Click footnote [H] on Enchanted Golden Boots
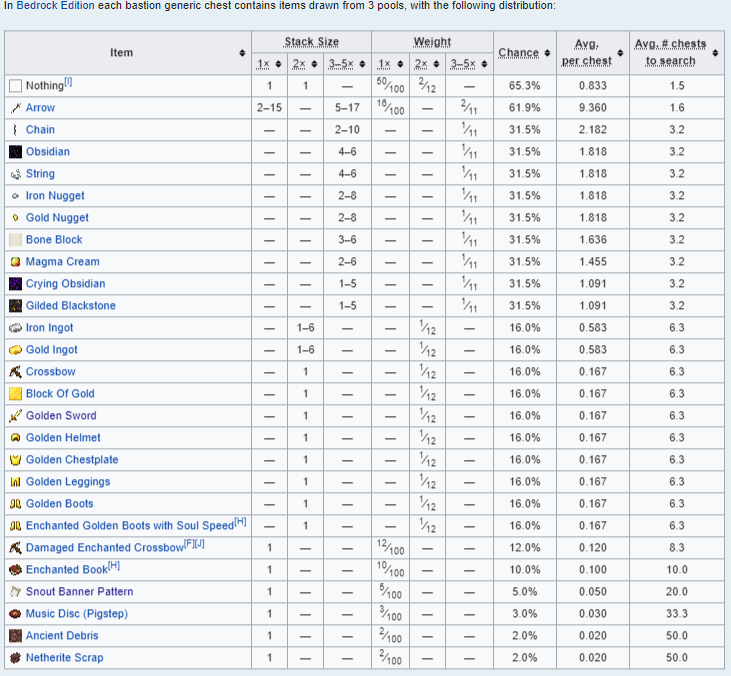Screen dimensions: 731x676 [240, 522]
